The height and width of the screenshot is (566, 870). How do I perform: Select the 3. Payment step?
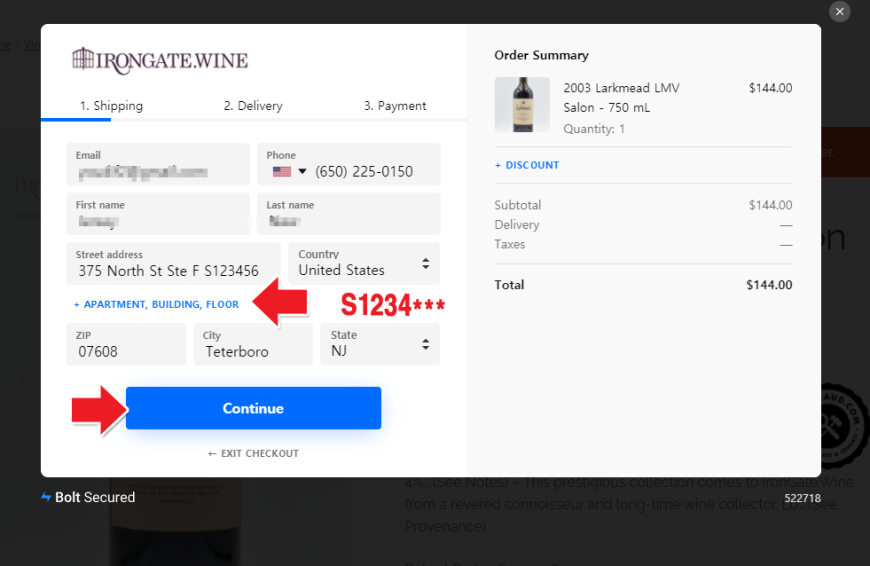point(395,106)
